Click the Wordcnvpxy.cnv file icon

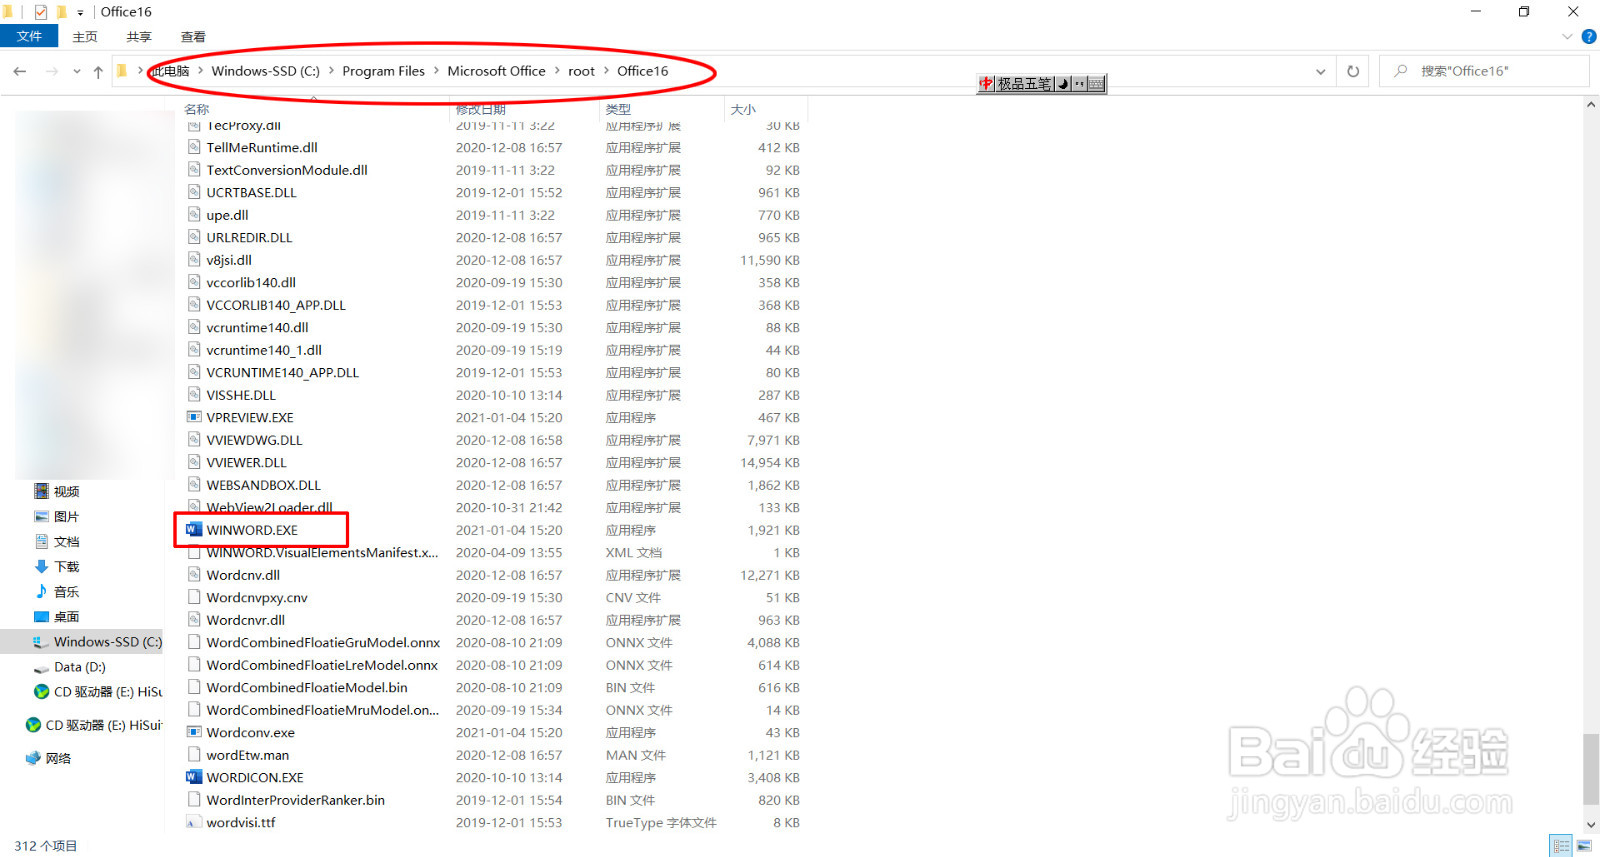(194, 597)
